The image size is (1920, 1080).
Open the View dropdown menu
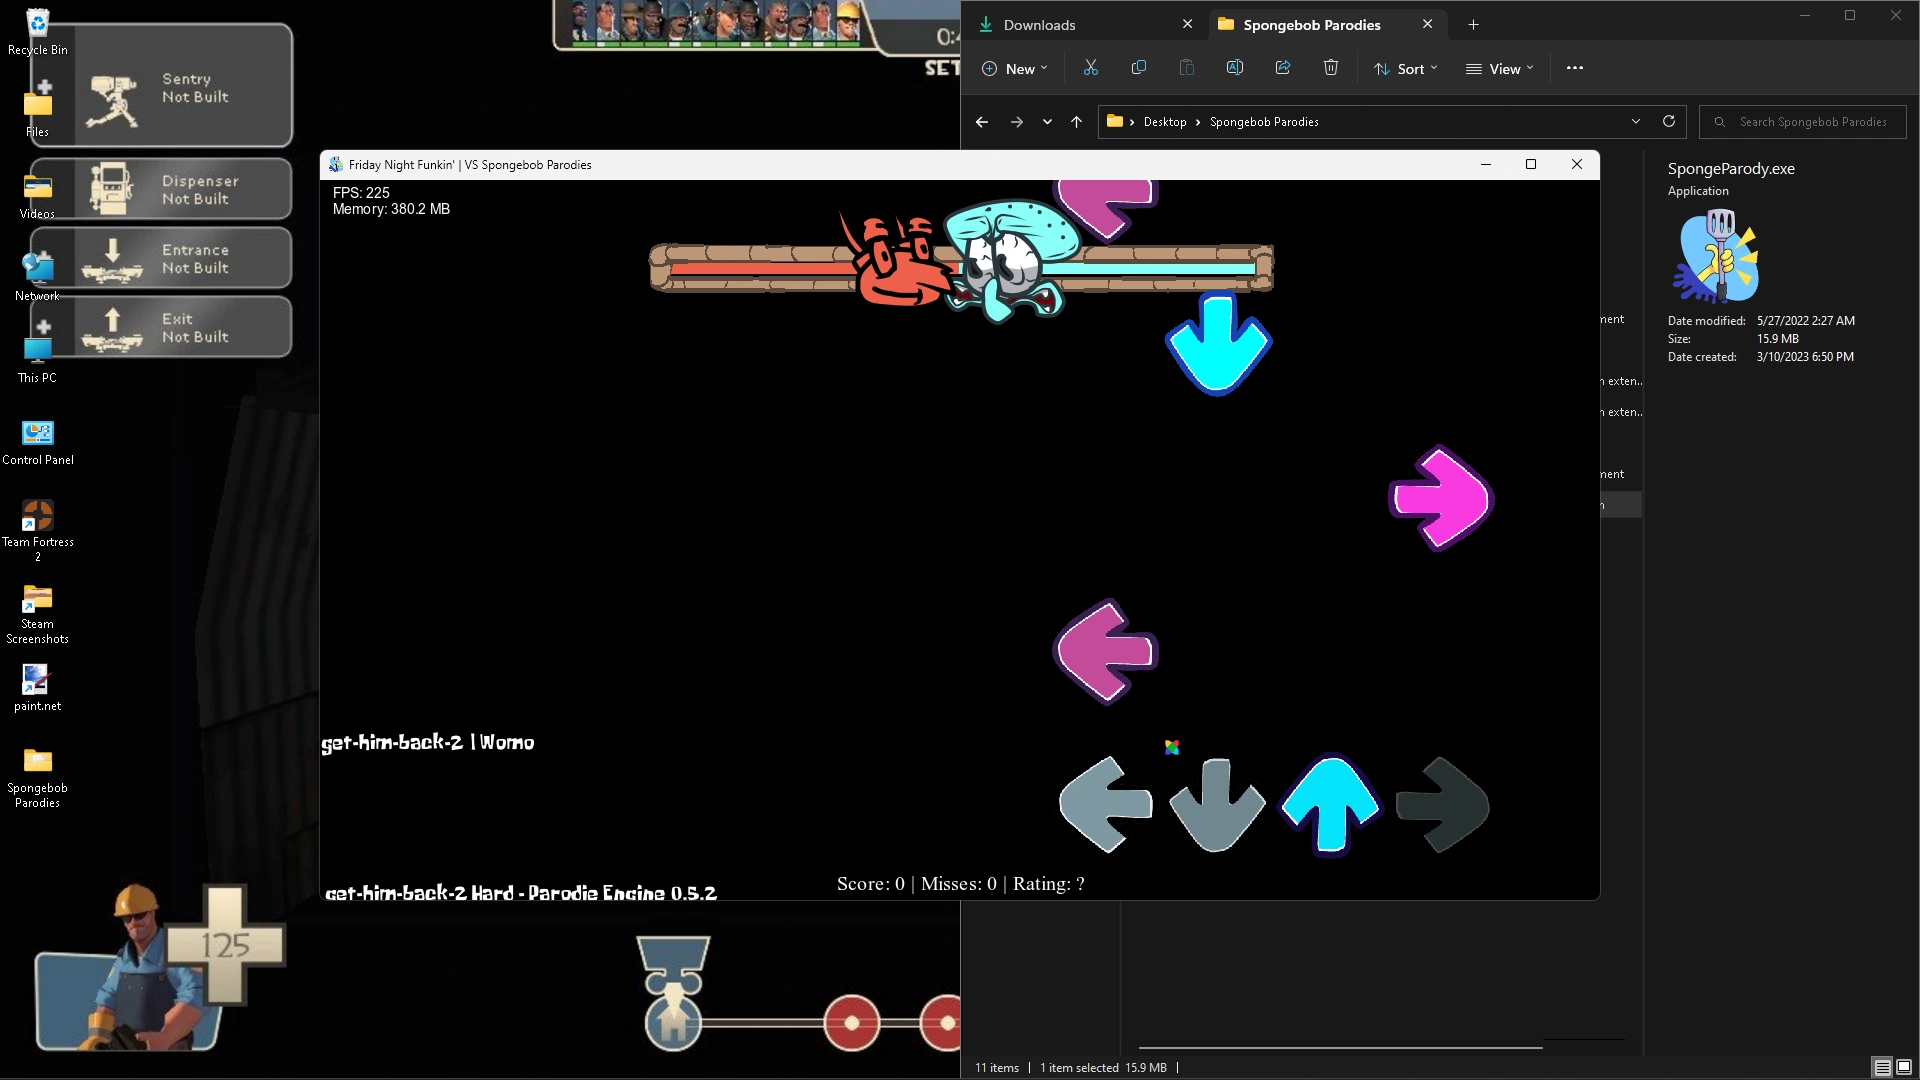[1498, 68]
